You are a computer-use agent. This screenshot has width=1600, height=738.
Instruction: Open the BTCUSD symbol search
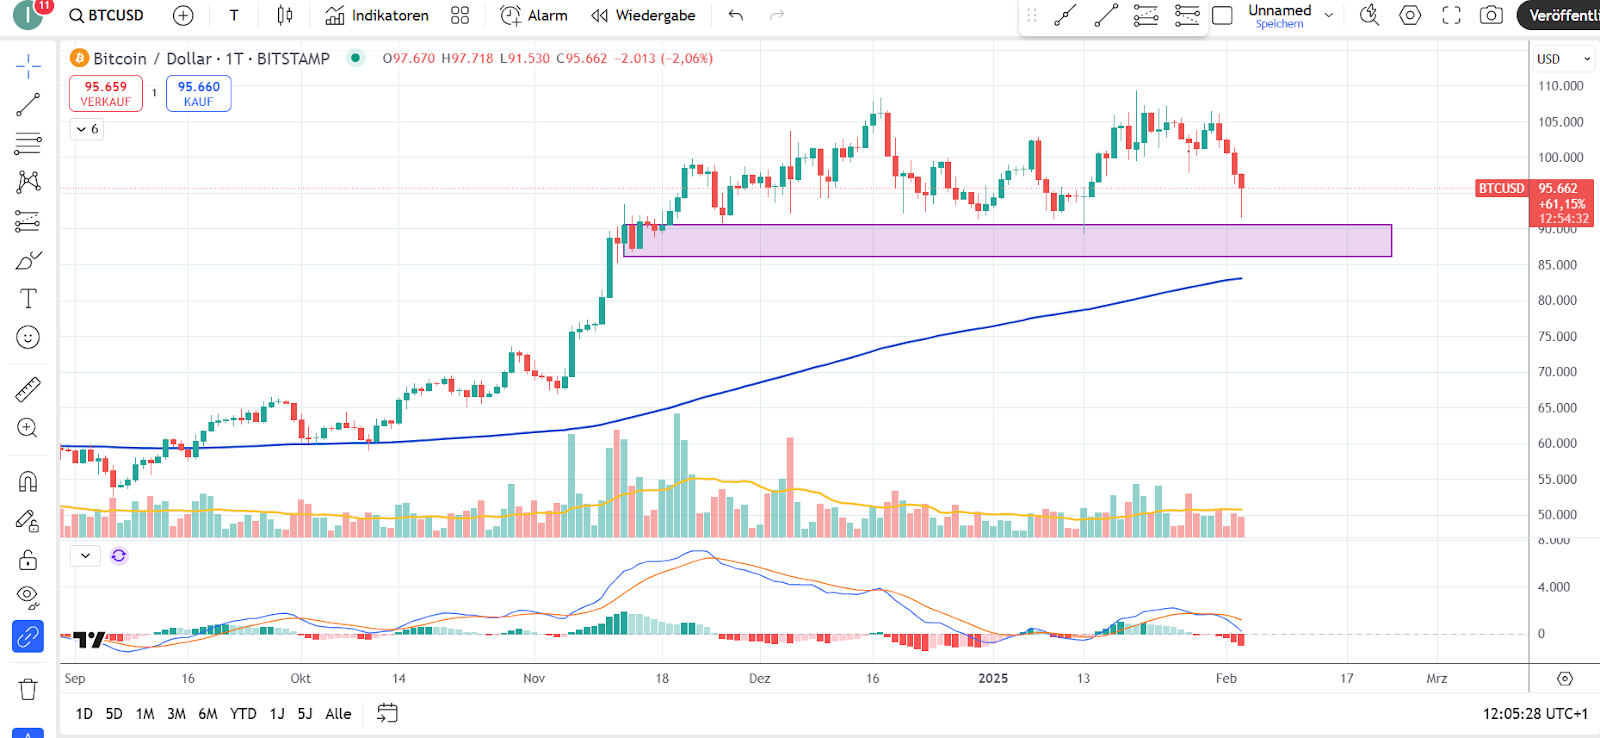[106, 15]
